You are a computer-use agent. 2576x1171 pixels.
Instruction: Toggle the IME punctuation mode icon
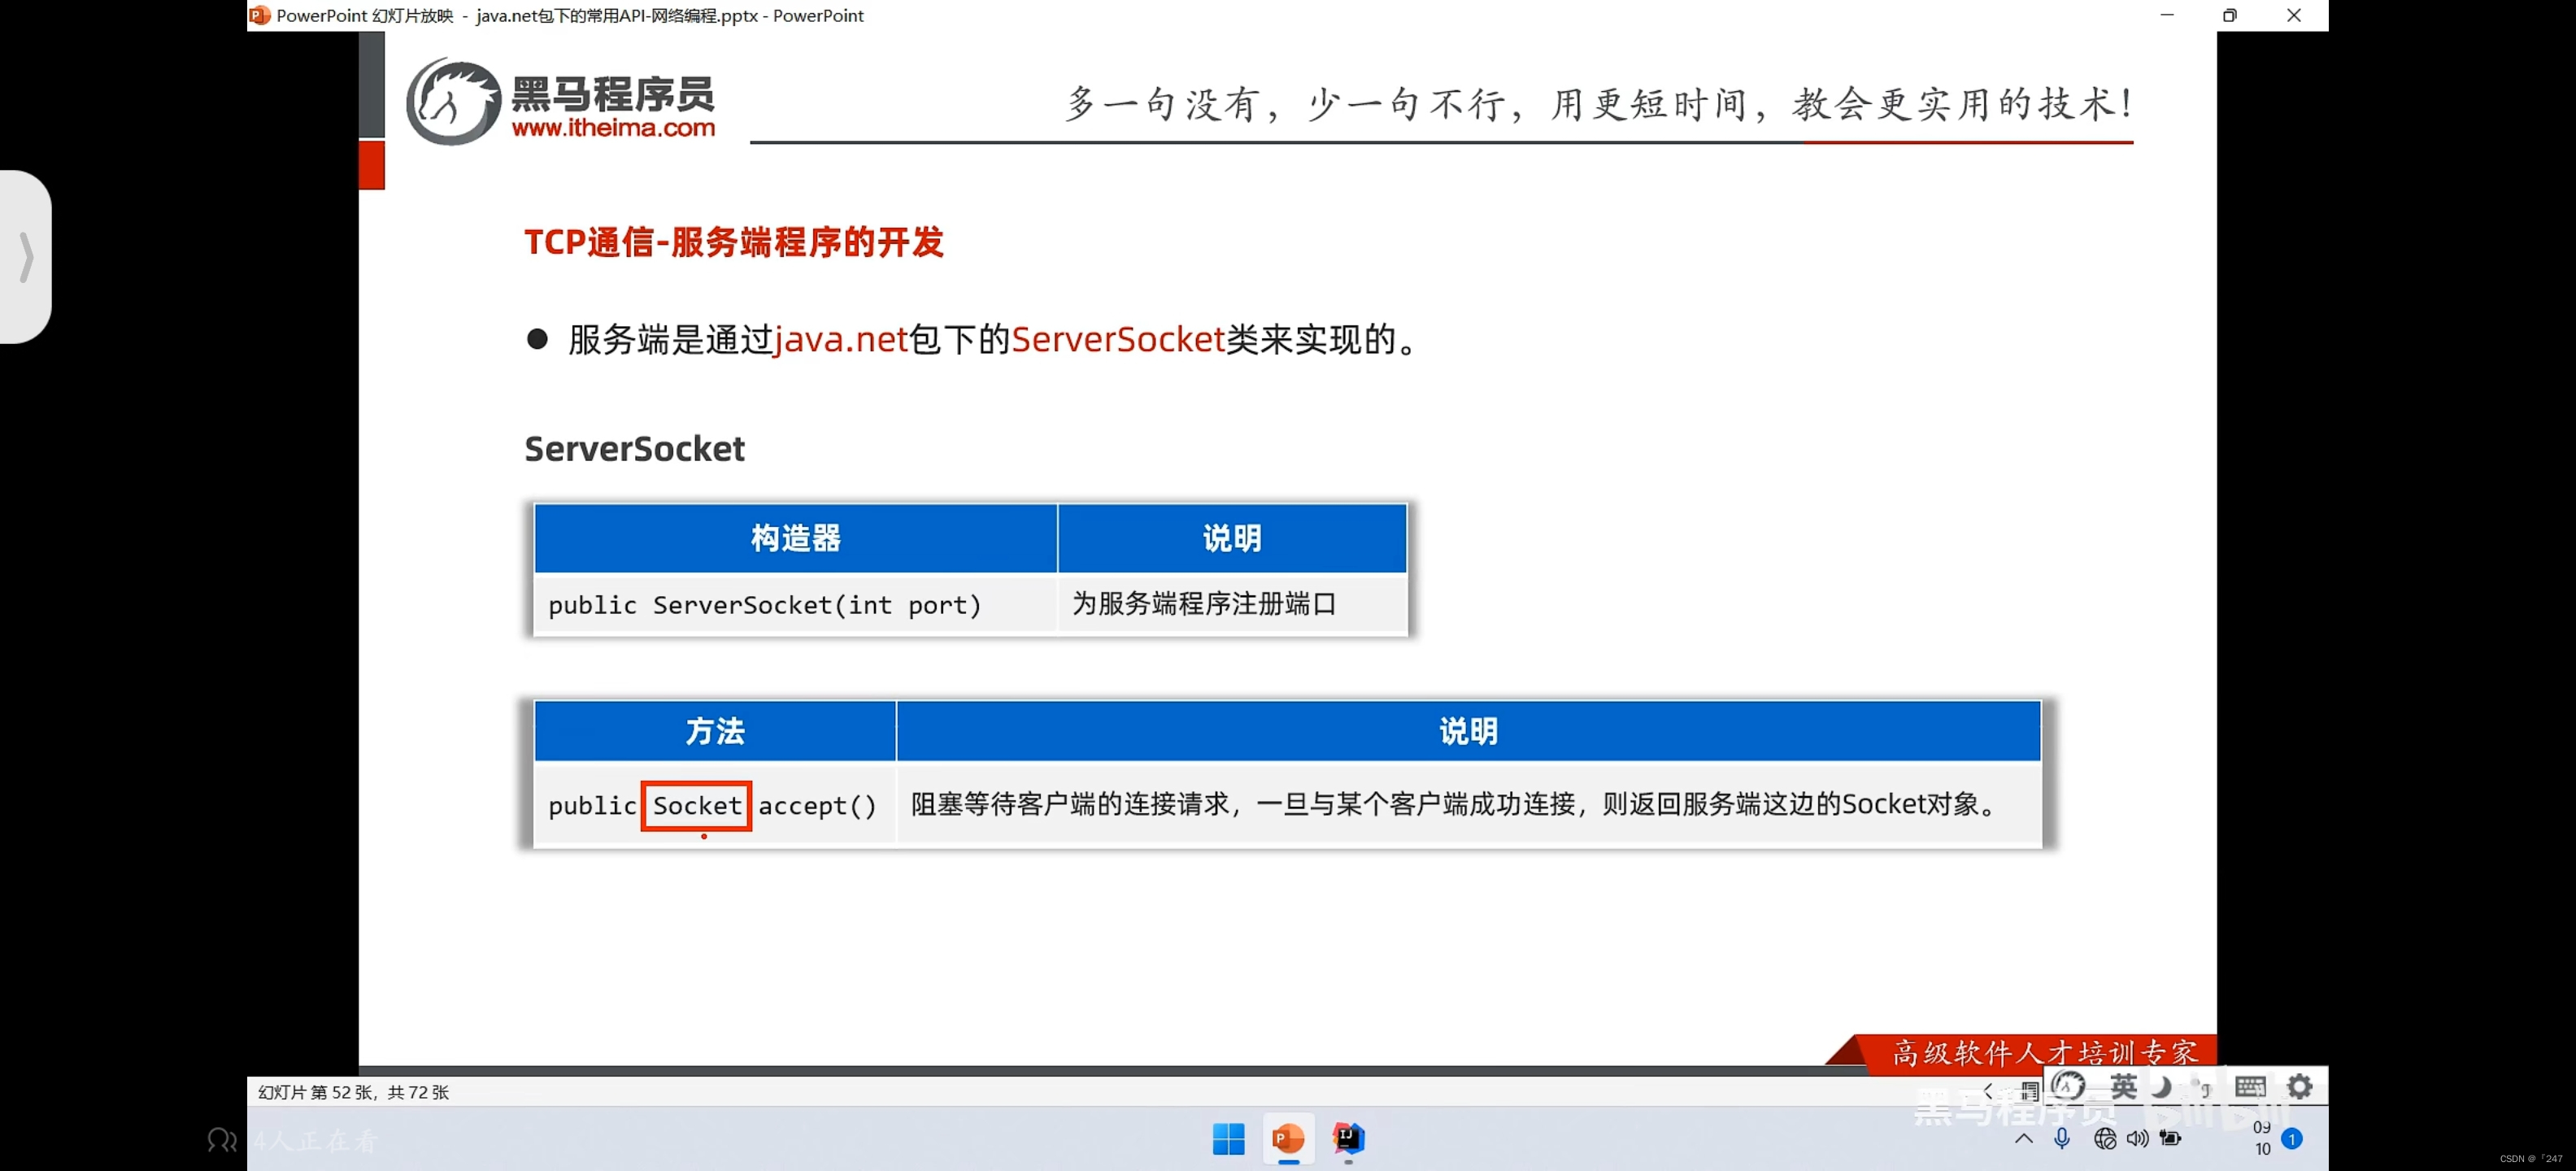click(x=2201, y=1086)
